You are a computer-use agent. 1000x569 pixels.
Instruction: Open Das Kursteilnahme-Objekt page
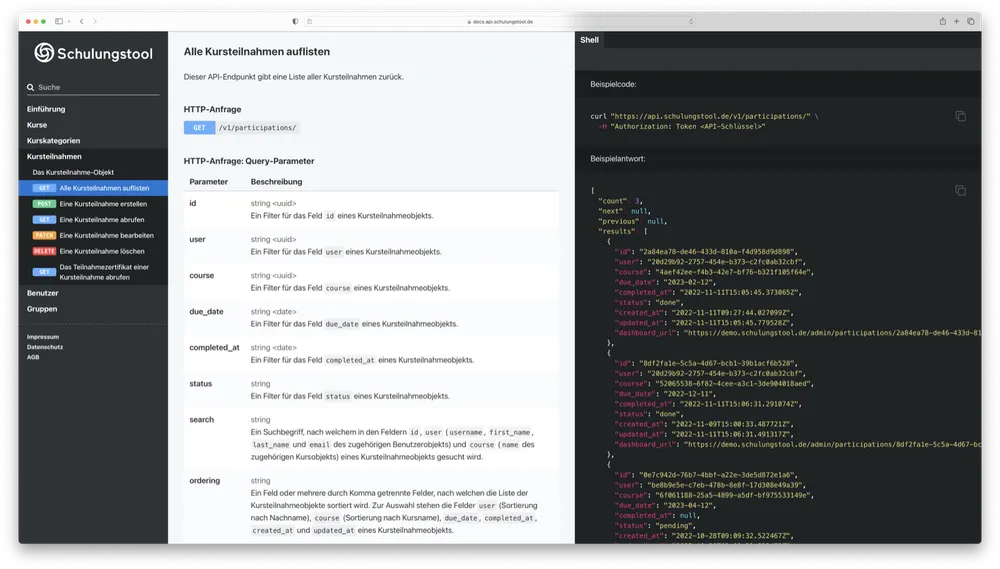pyautogui.click(x=73, y=172)
